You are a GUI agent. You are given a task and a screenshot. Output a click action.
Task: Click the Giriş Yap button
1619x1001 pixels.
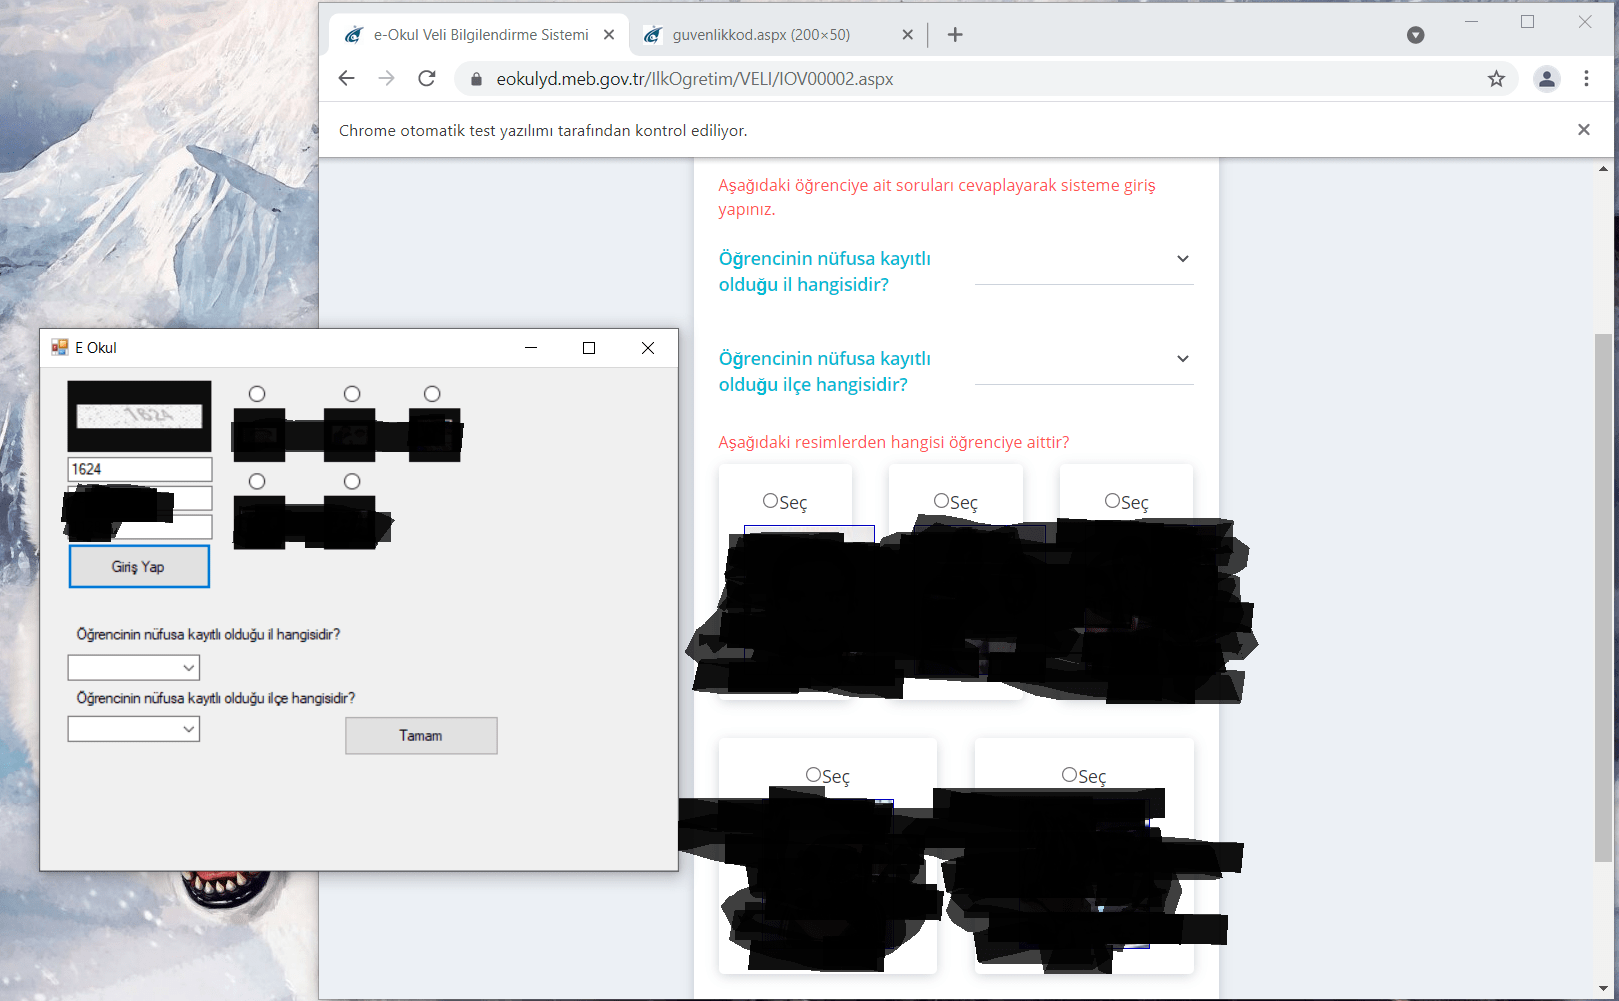point(139,566)
